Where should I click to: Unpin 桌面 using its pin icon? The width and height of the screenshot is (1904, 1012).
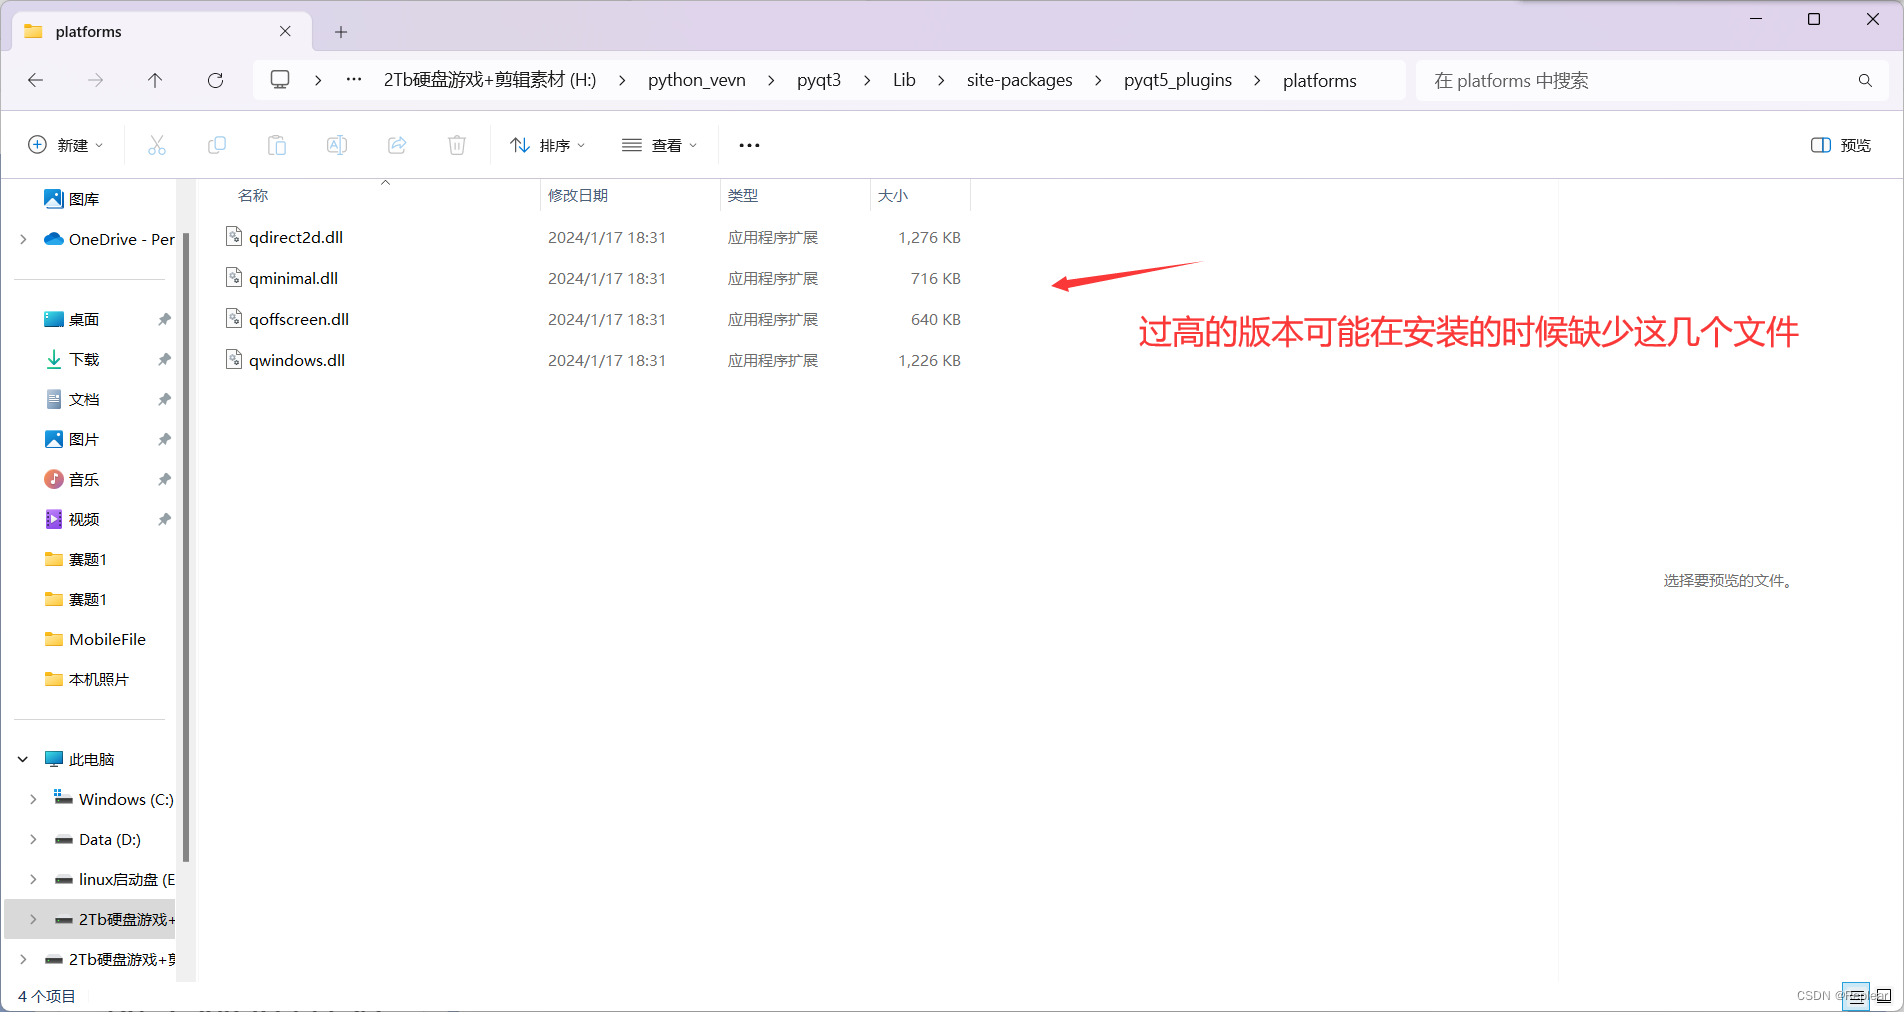[164, 319]
